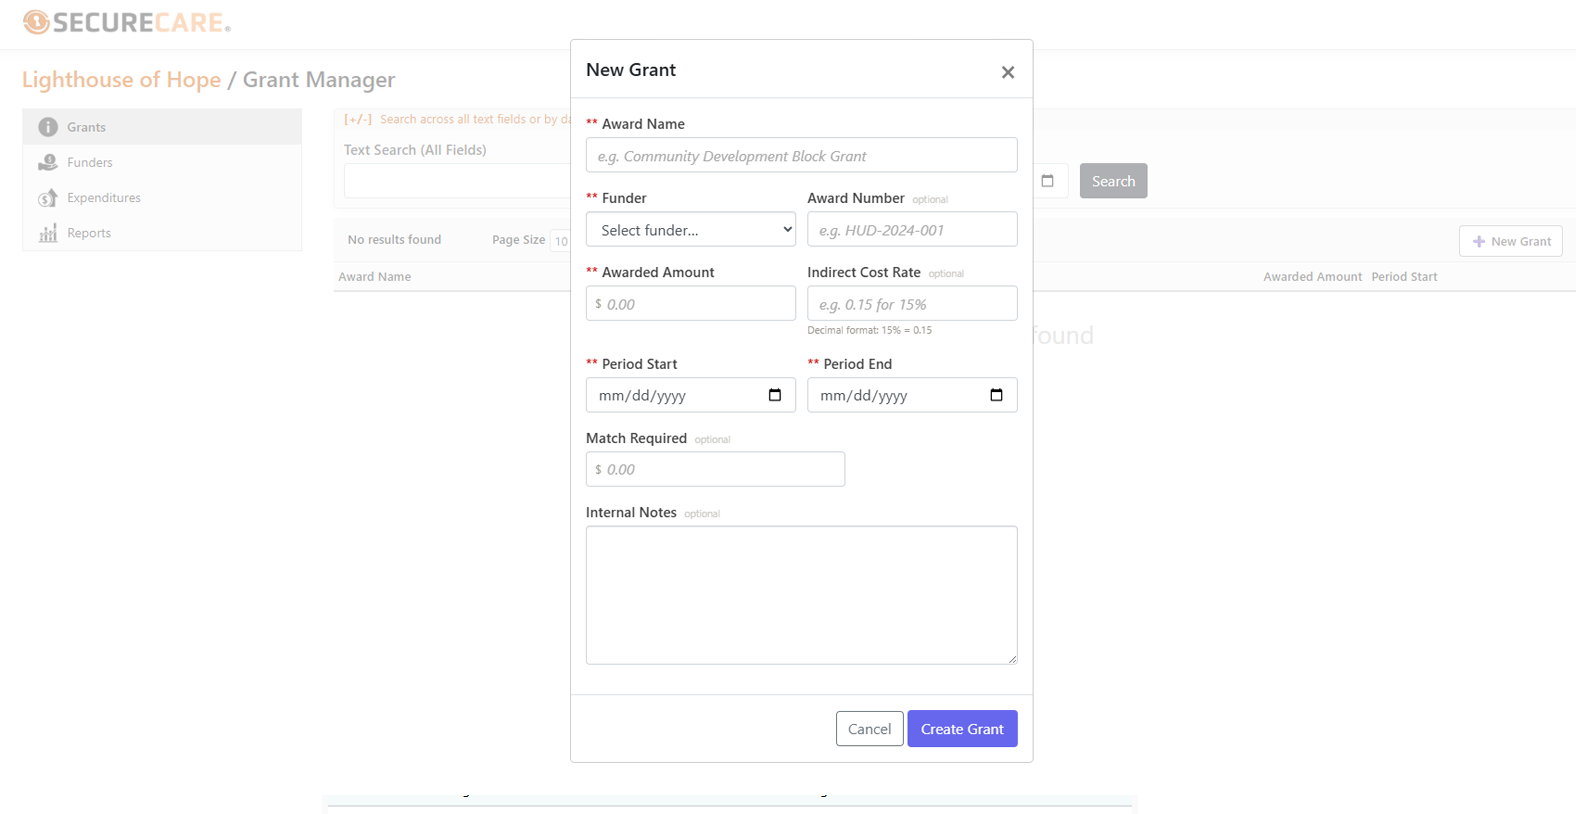Screen dimensions: 1576x814
Task: Click the Award Name column header
Action: [375, 276]
